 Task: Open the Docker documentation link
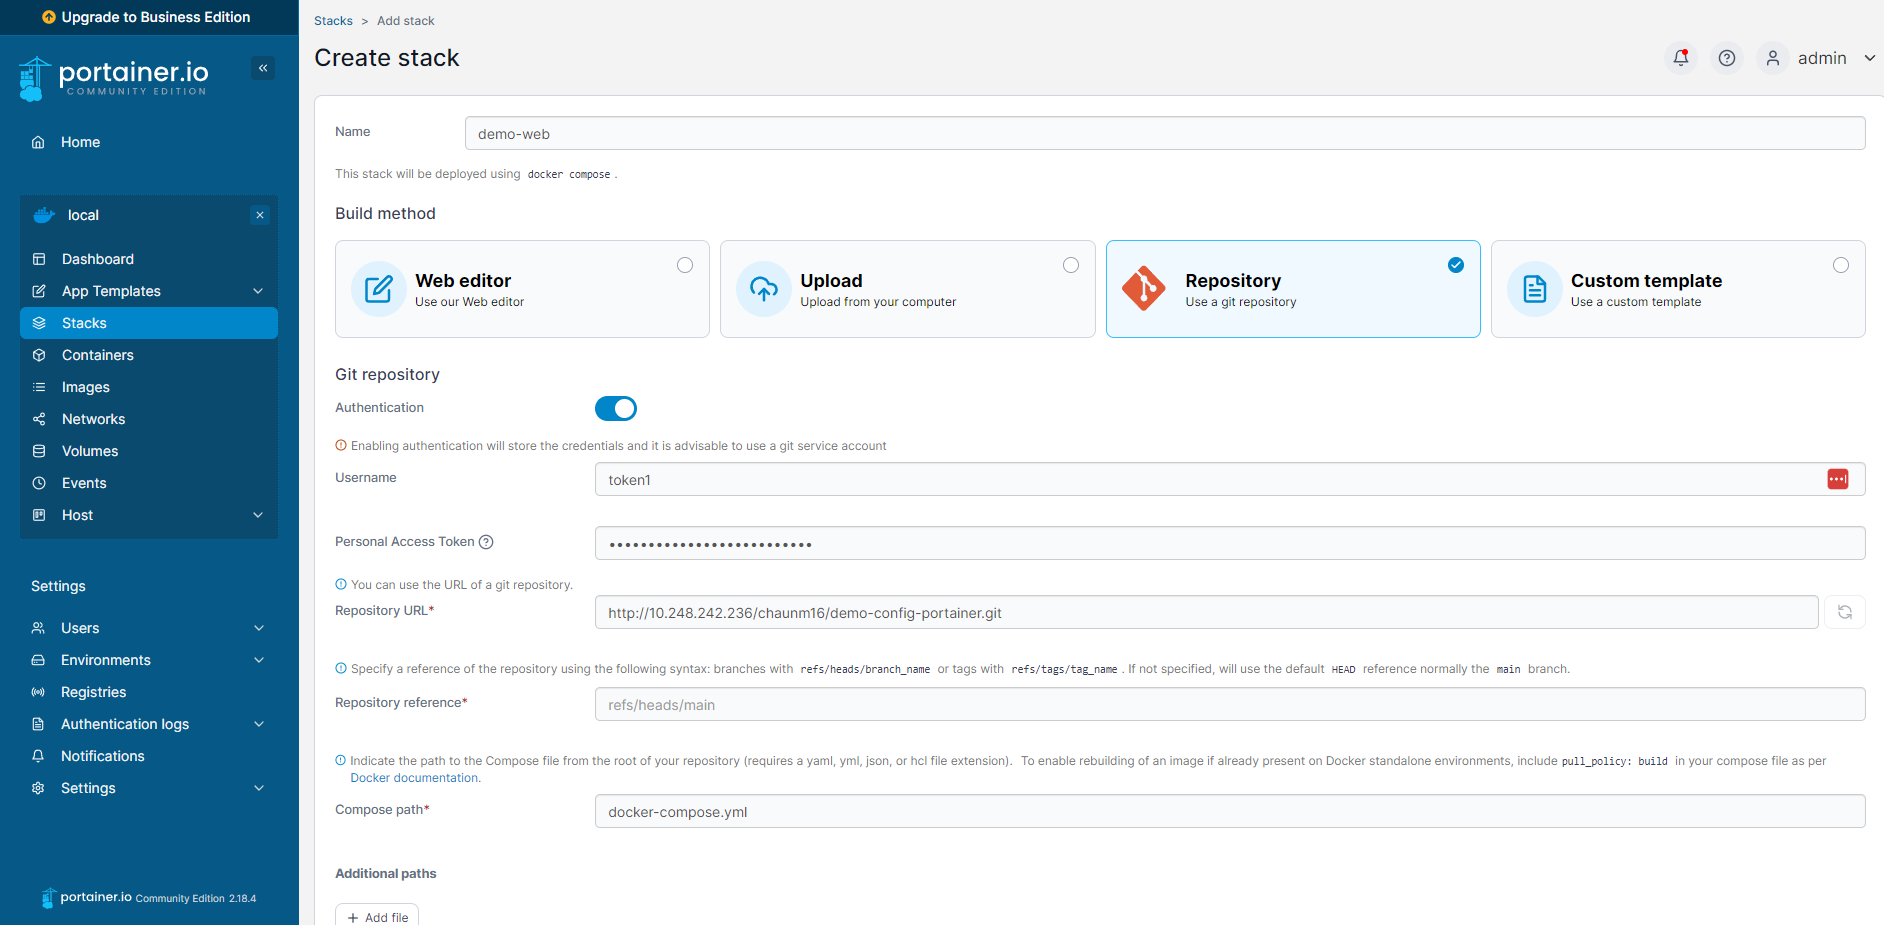pyautogui.click(x=415, y=778)
